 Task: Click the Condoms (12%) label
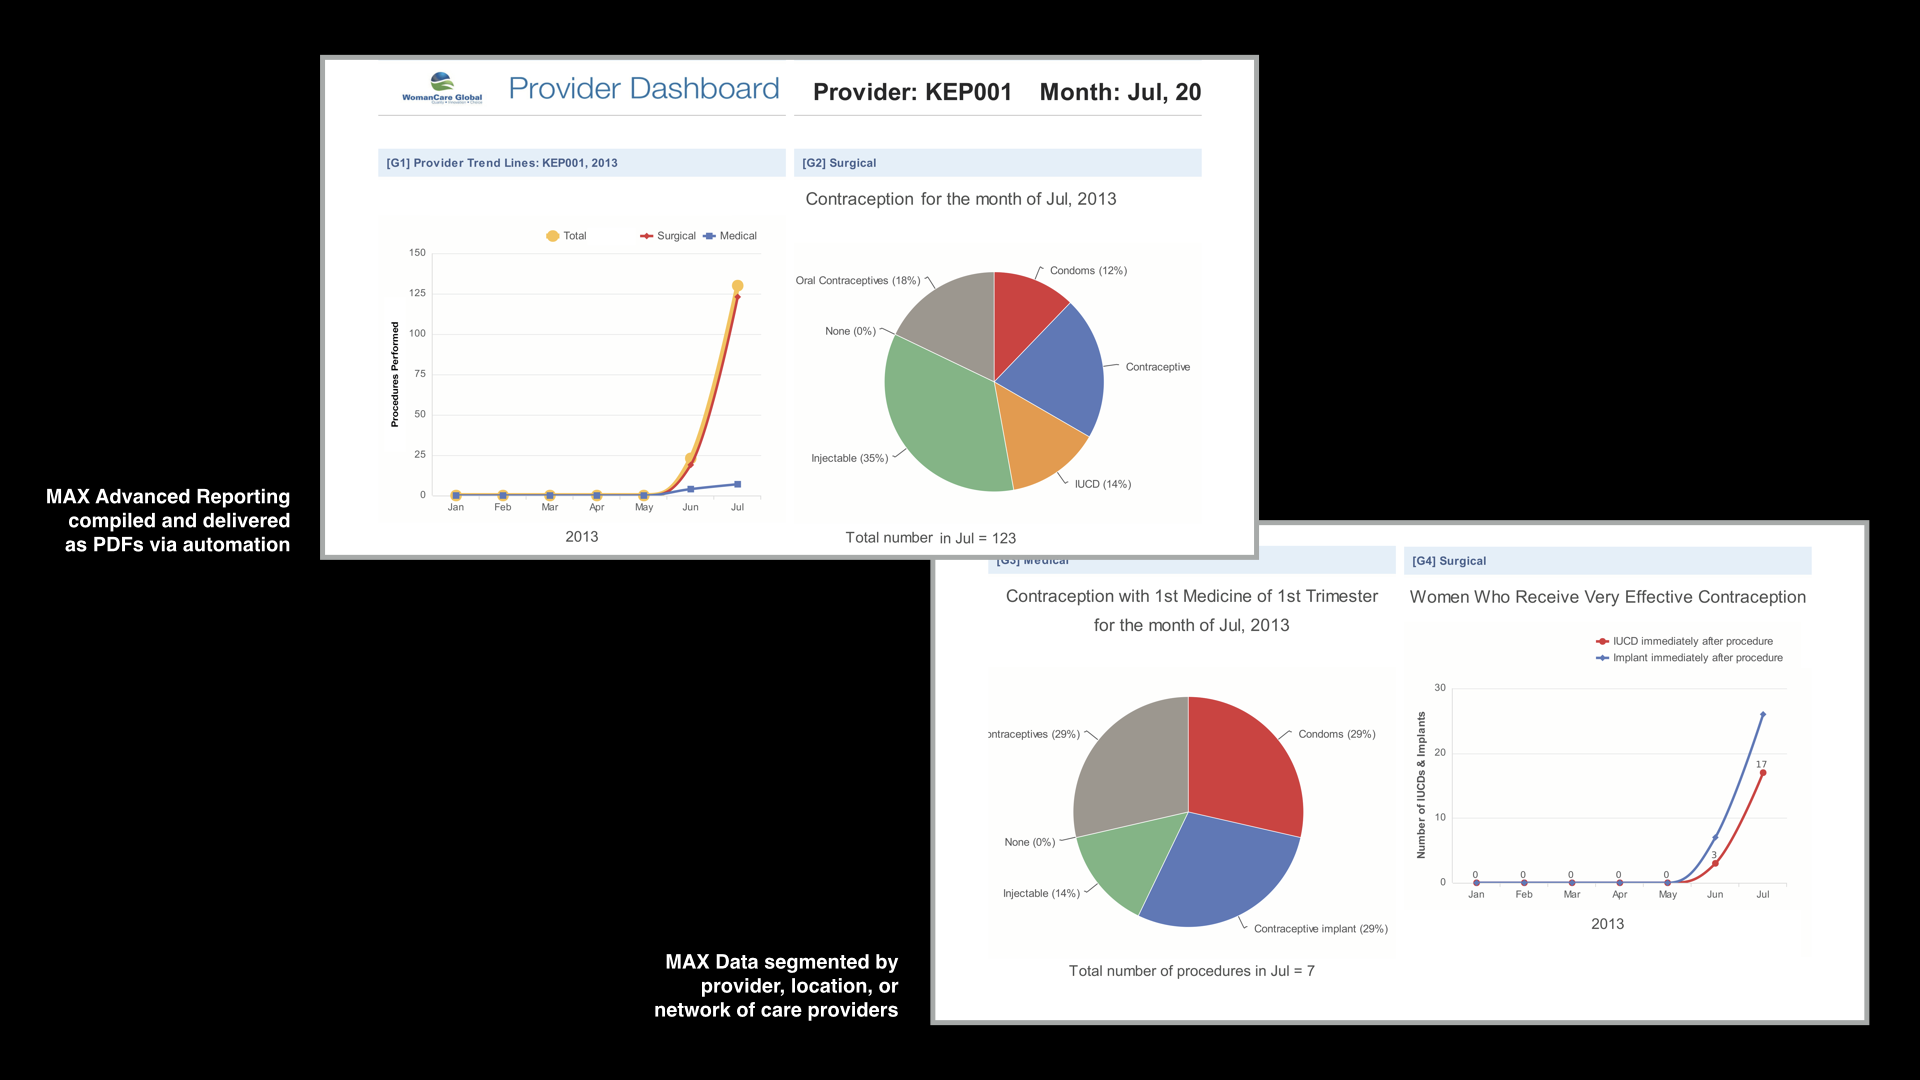1088,271
